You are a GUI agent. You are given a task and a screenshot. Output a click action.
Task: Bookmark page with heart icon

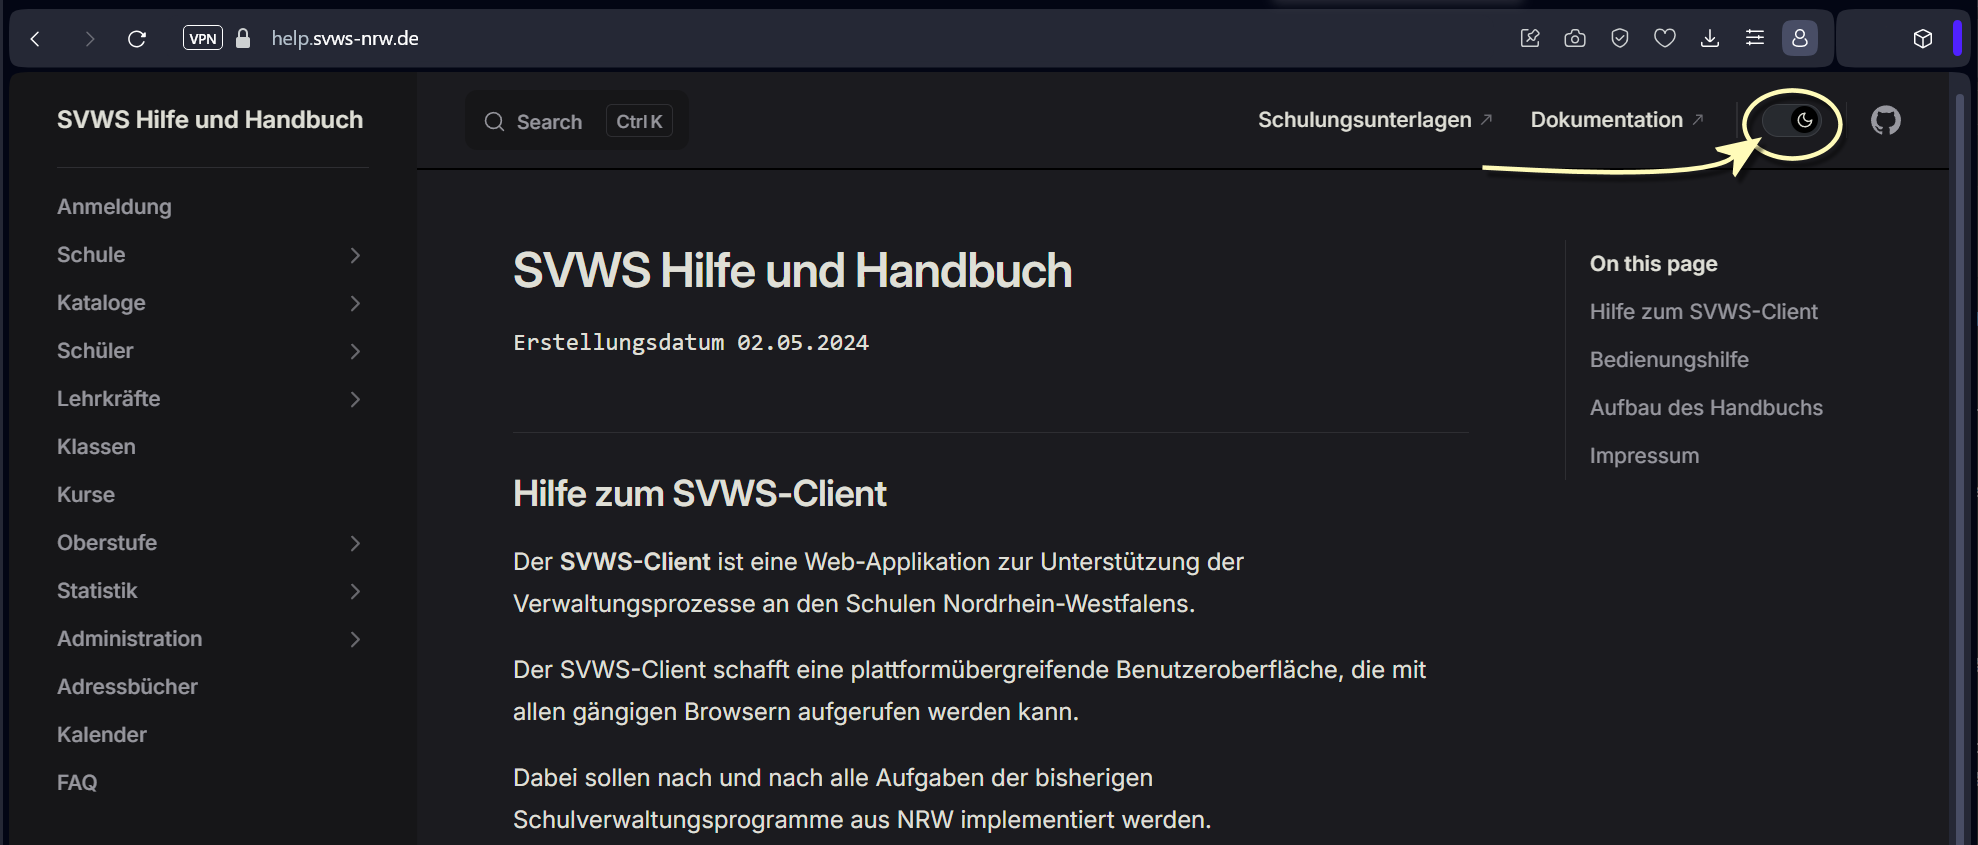1665,38
